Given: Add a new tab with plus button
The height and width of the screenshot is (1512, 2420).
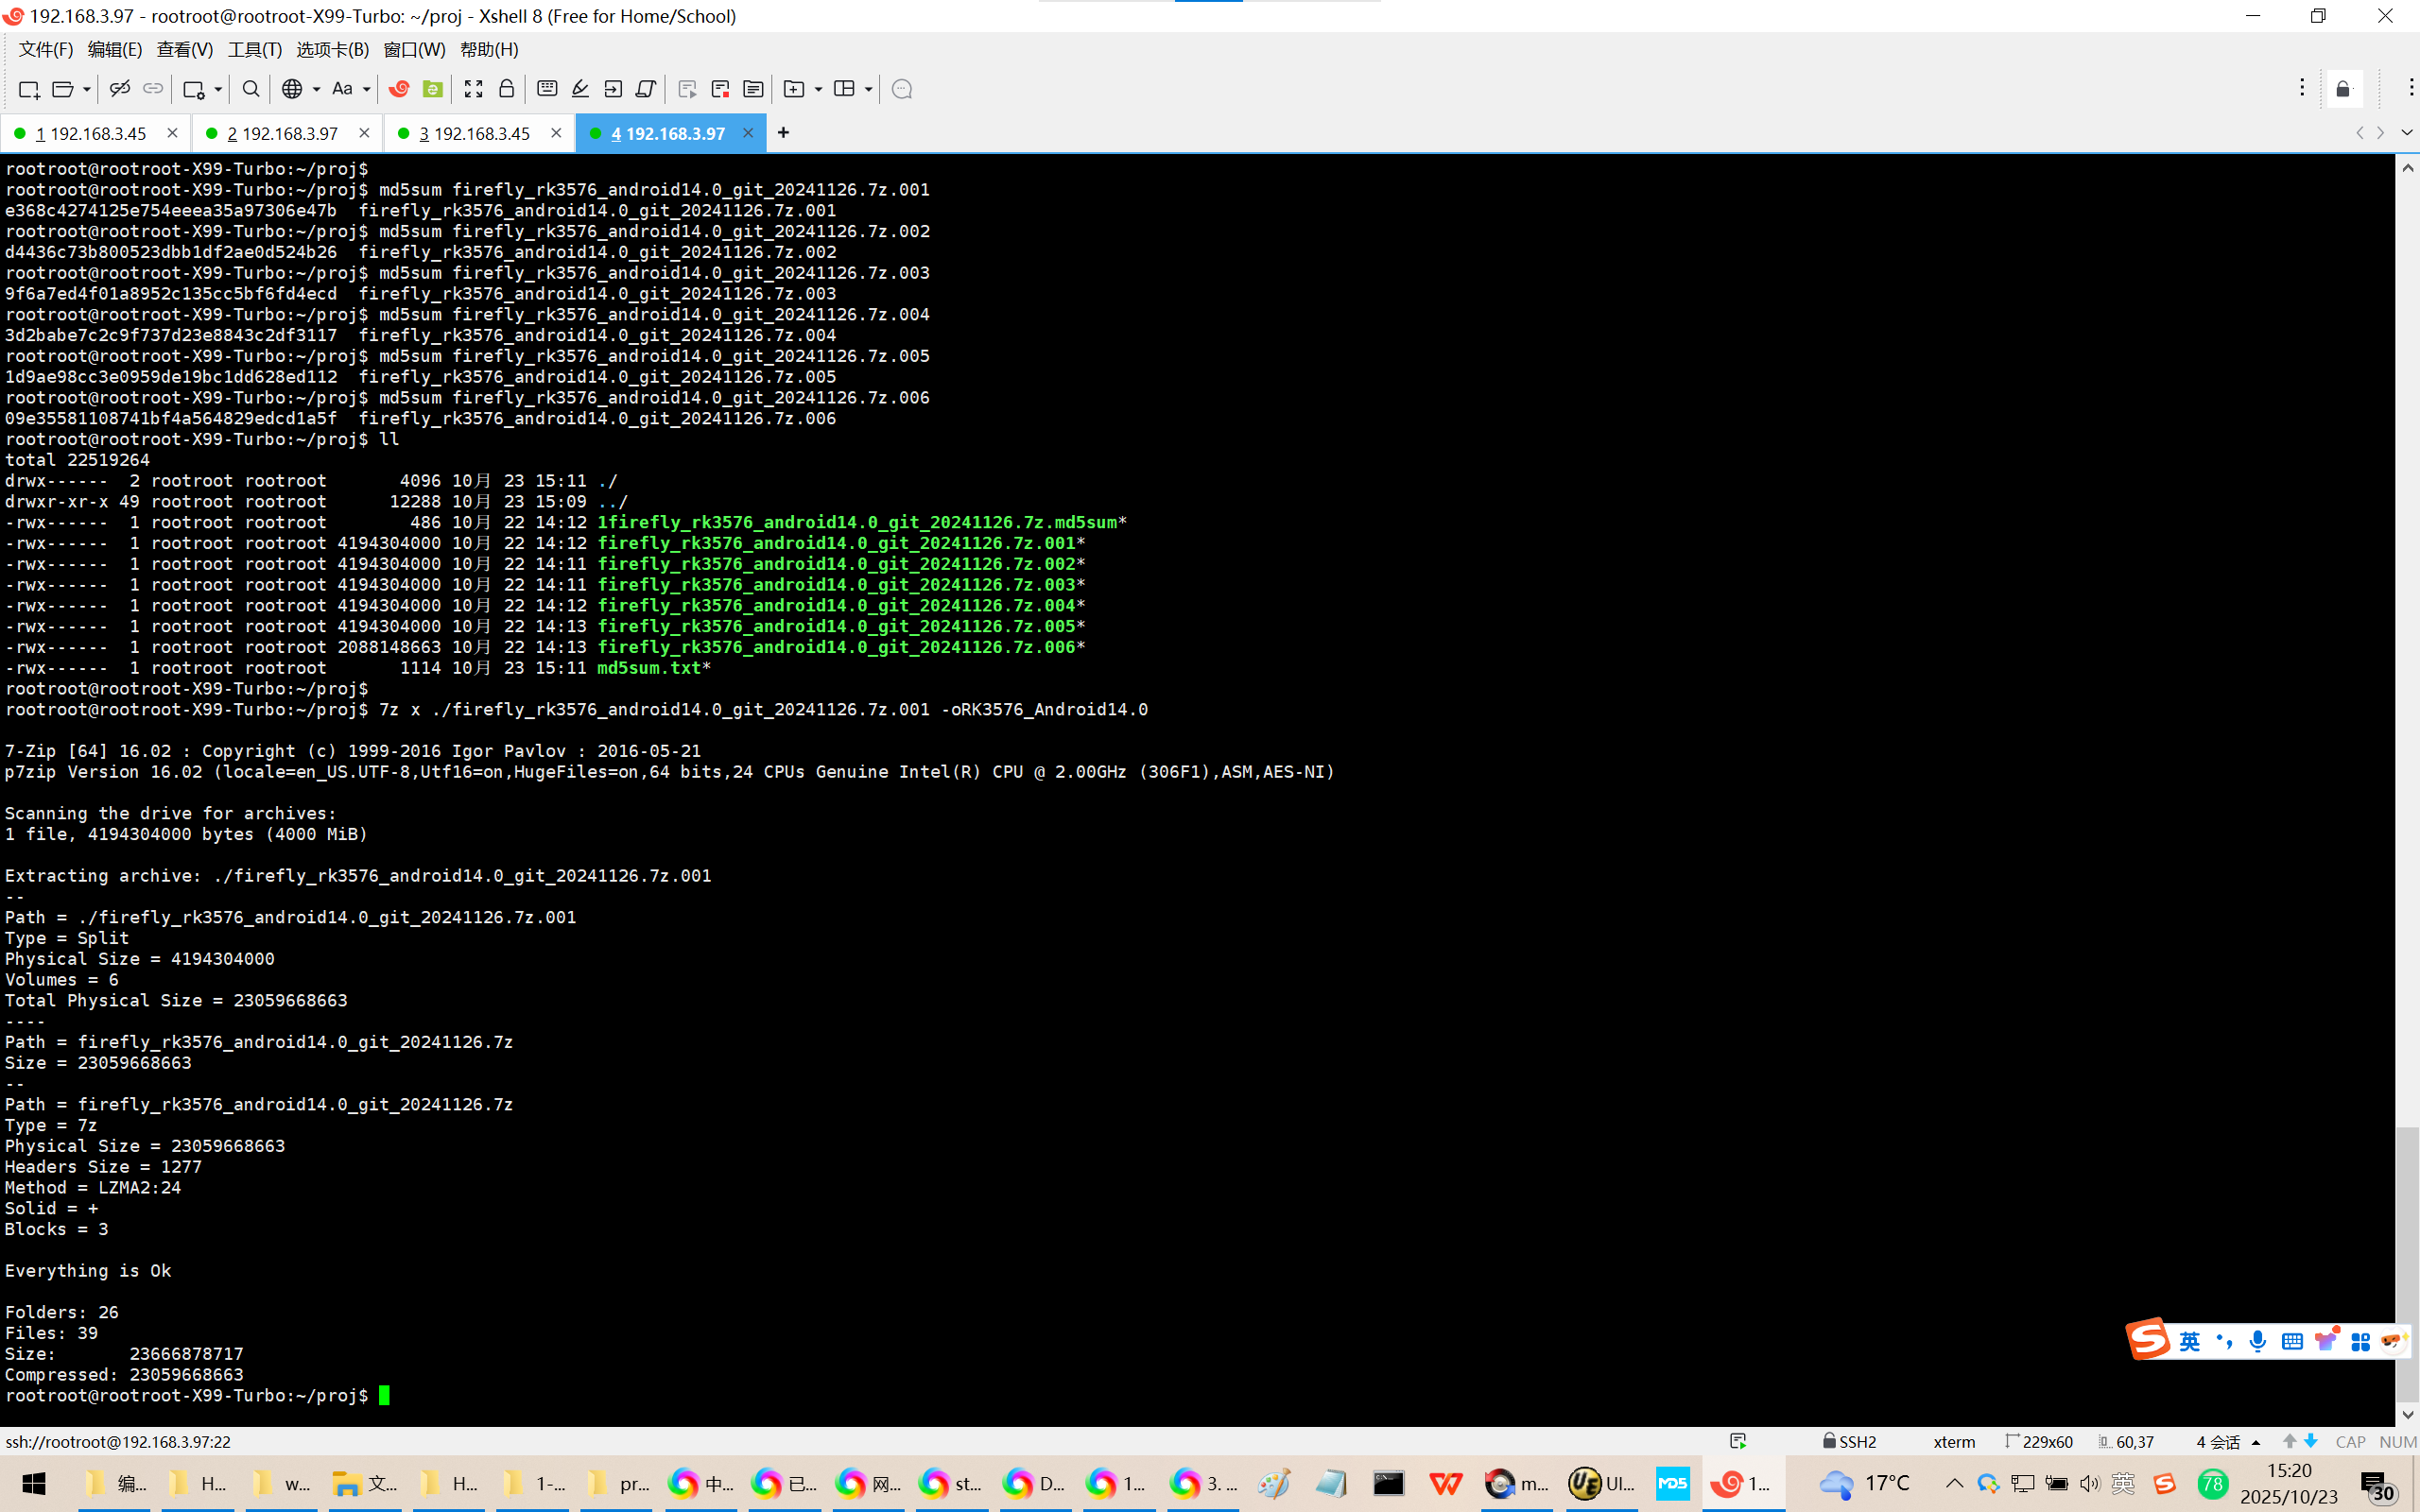Looking at the screenshot, I should click(x=783, y=133).
